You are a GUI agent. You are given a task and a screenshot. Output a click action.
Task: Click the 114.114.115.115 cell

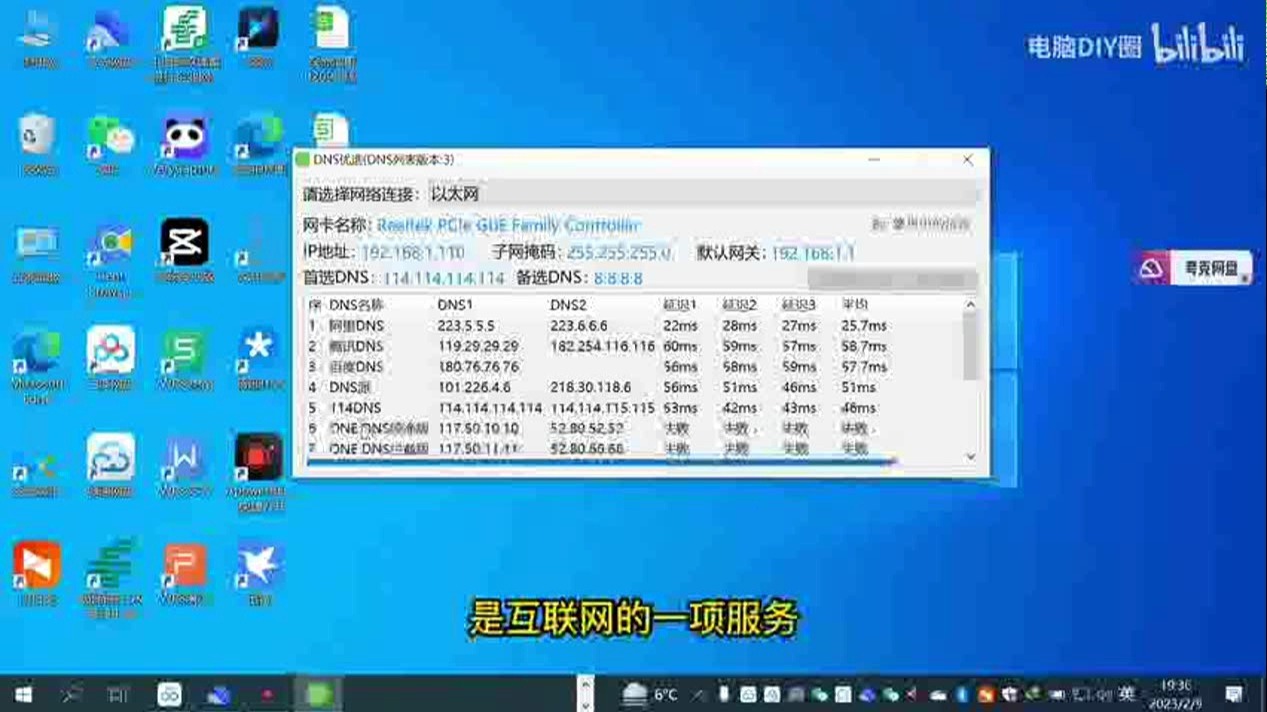coord(602,408)
